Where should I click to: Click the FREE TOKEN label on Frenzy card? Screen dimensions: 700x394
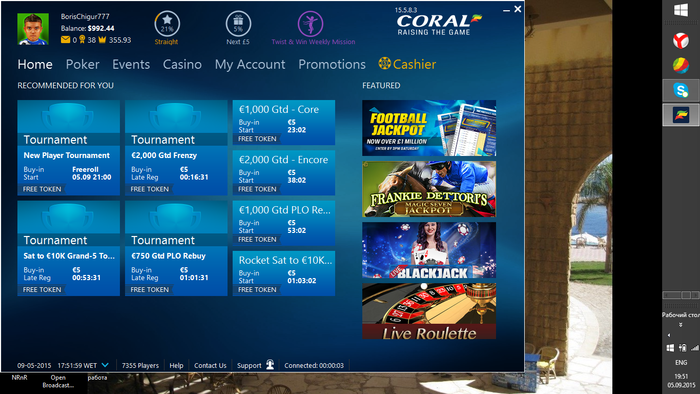(x=150, y=189)
